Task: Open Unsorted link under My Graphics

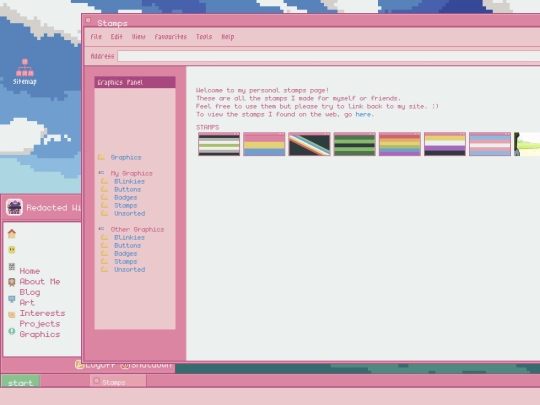Action: [129, 213]
